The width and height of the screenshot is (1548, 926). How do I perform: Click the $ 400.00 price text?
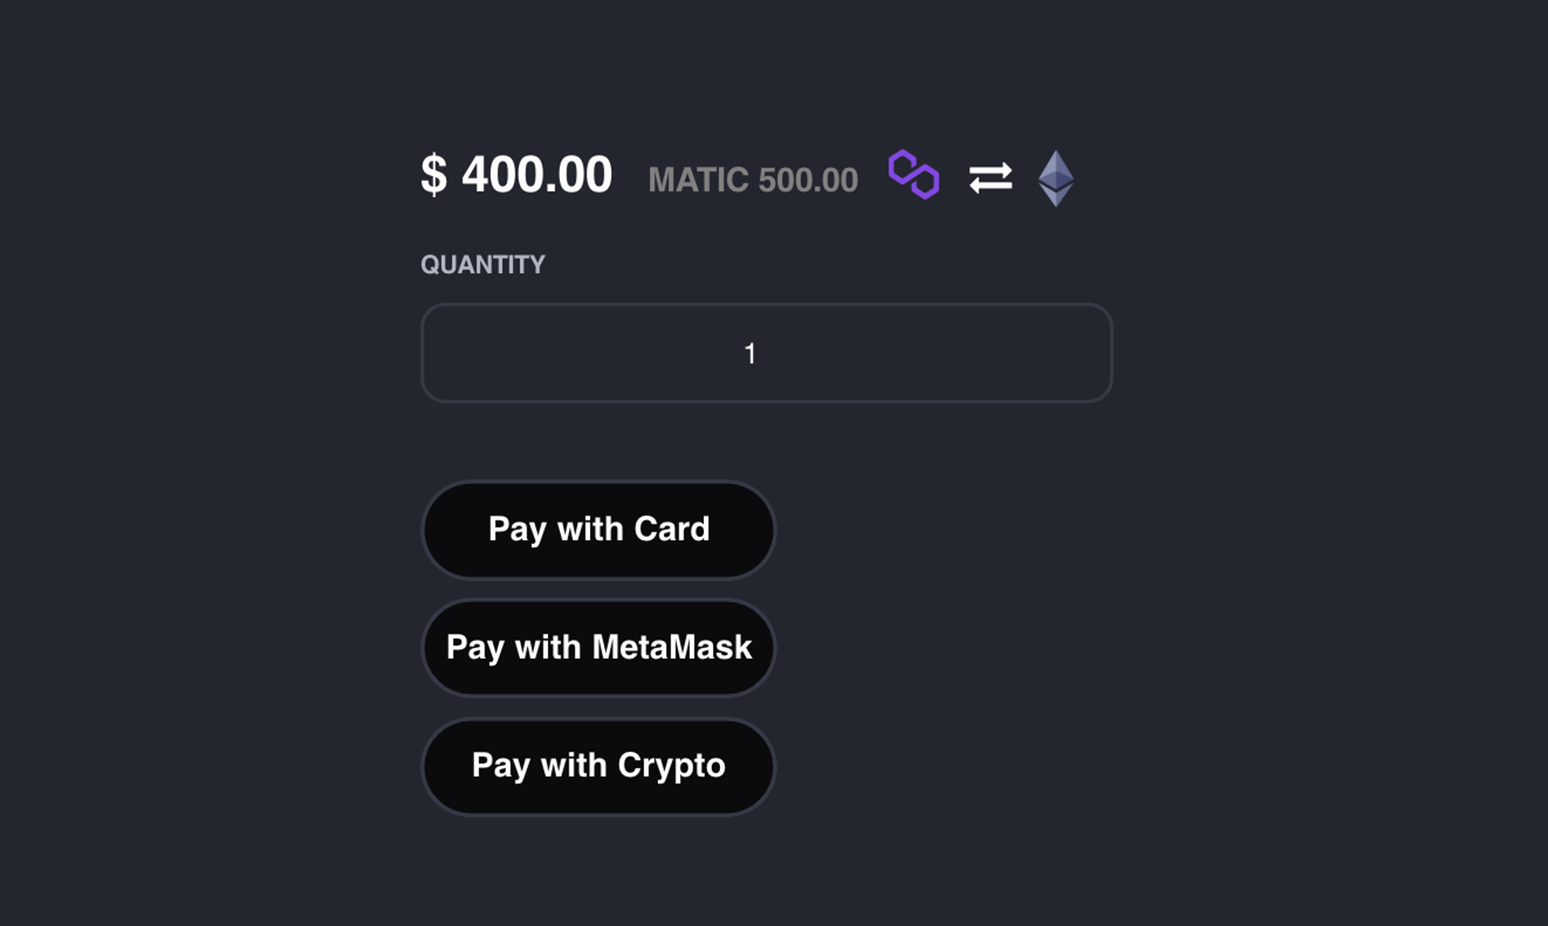tap(516, 175)
